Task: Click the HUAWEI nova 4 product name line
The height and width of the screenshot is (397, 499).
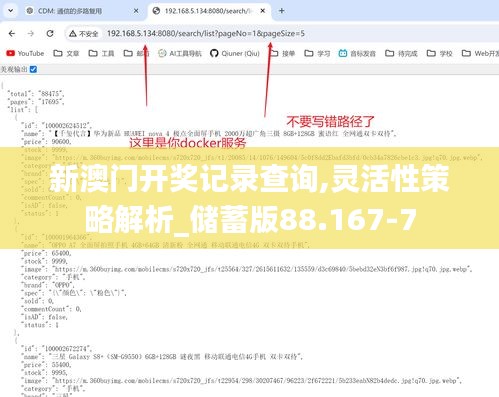Action: [210, 134]
